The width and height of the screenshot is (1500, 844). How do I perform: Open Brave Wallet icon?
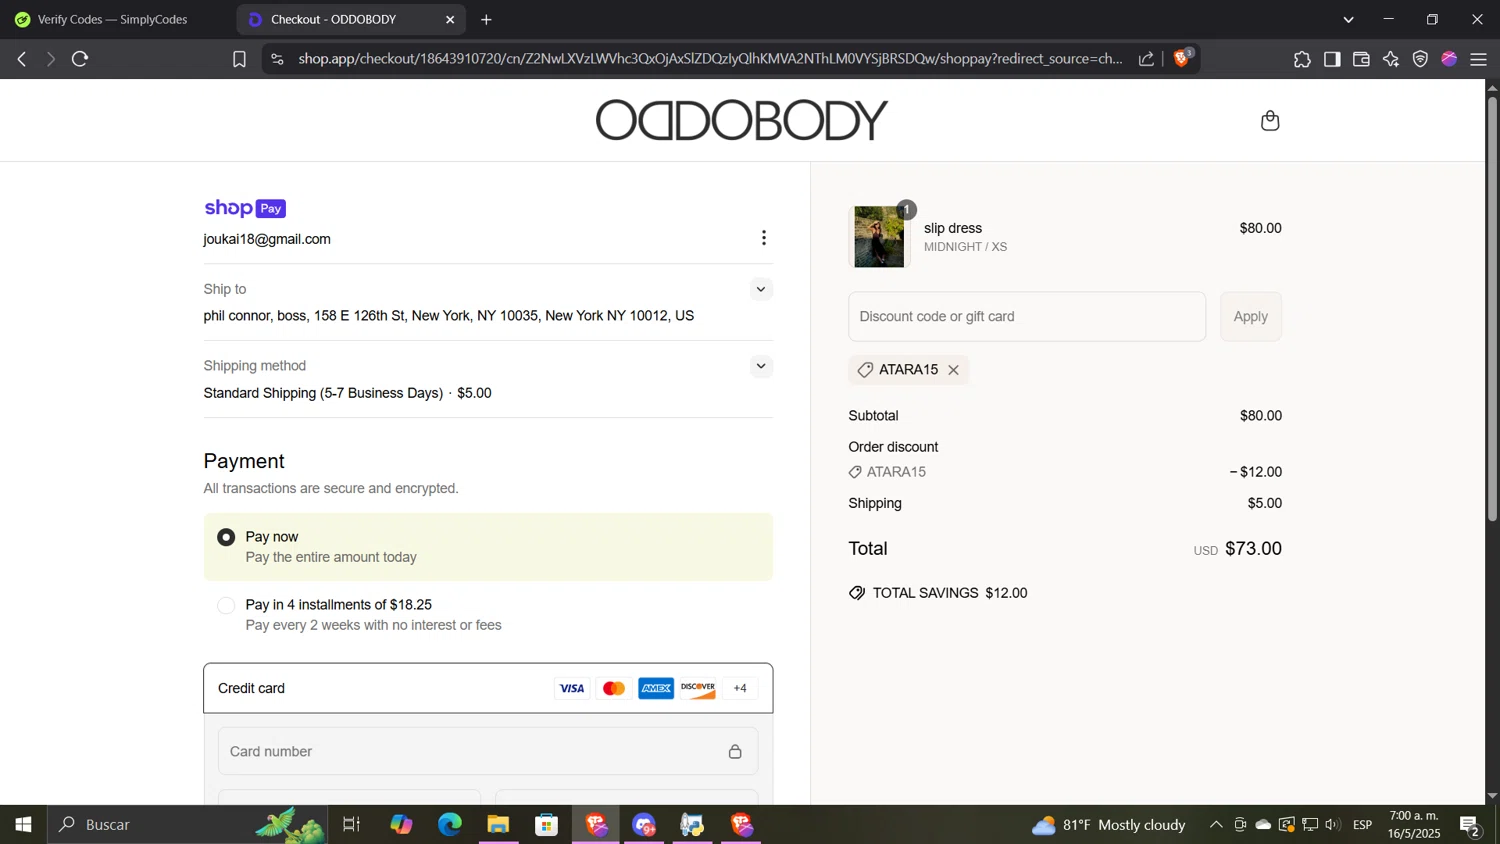point(1361,60)
